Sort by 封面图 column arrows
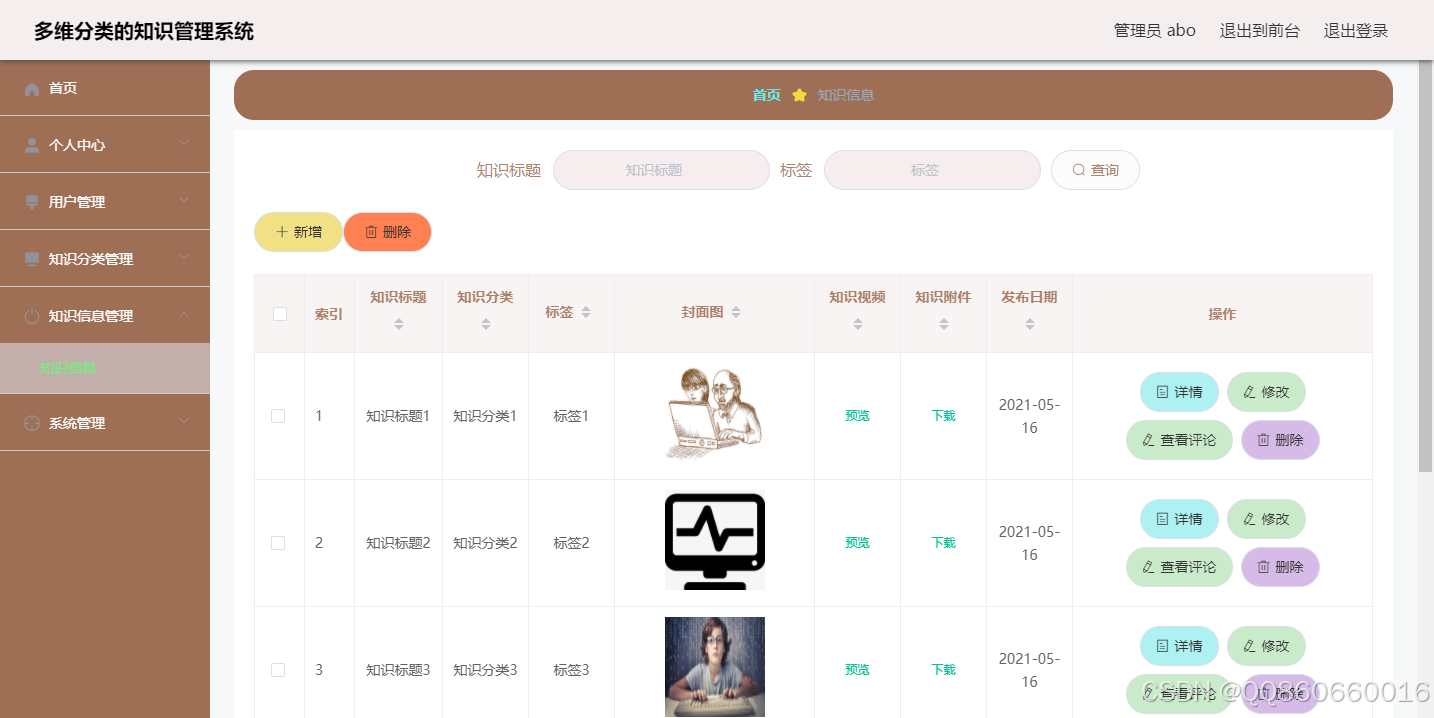The height and width of the screenshot is (718, 1434). (736, 313)
